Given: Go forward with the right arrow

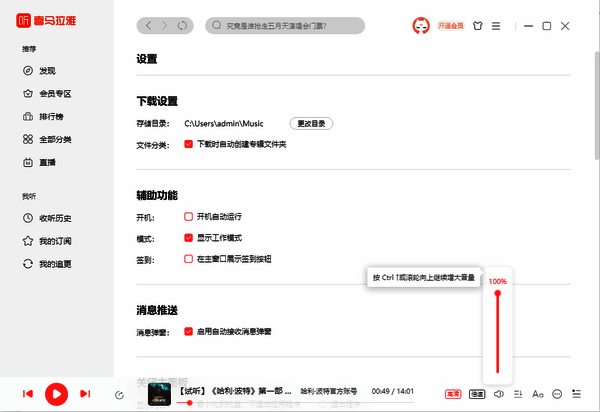Looking at the screenshot, I should click(165, 26).
